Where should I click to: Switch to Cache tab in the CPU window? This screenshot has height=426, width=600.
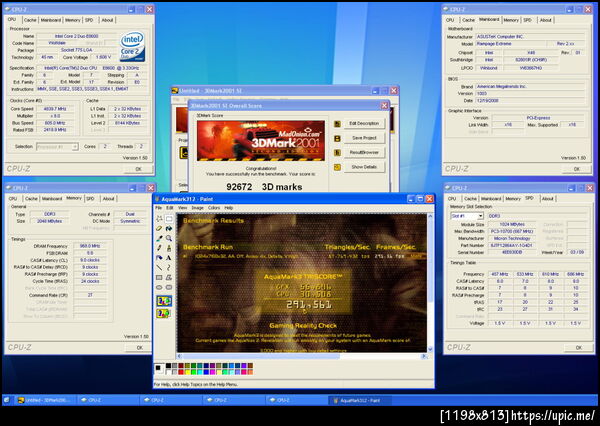(30, 20)
